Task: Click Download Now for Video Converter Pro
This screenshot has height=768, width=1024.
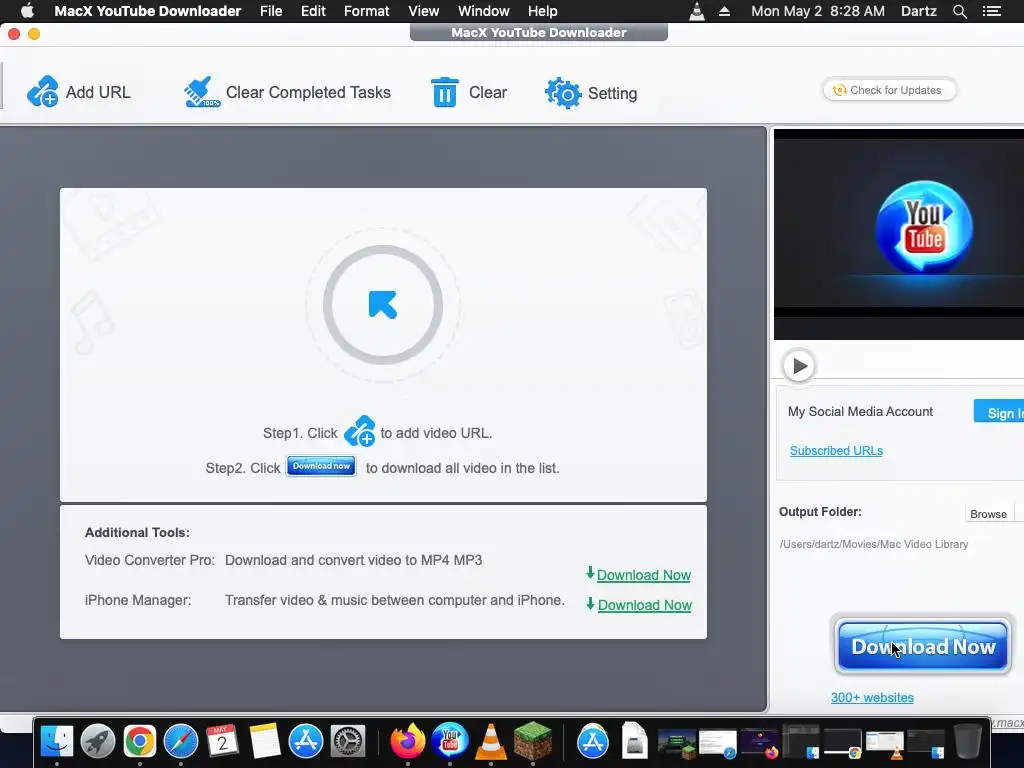Action: tap(643, 575)
